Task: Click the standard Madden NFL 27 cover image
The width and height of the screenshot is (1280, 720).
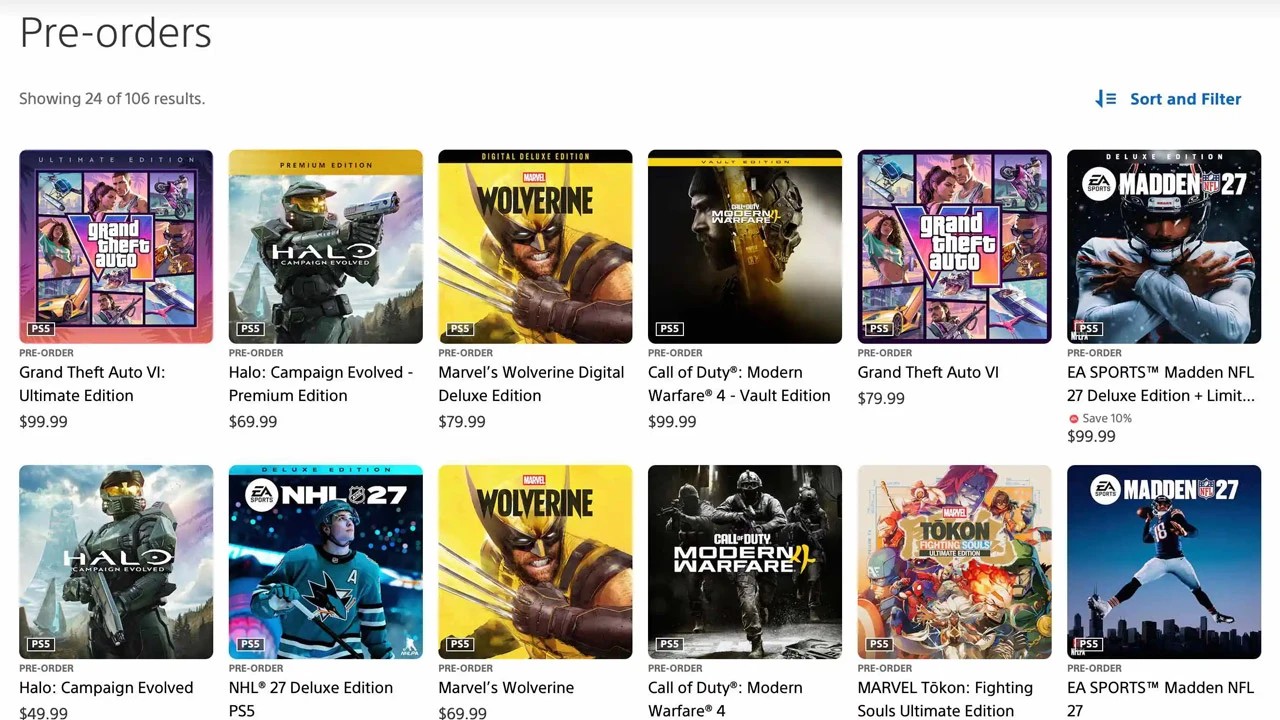Action: tap(1164, 562)
